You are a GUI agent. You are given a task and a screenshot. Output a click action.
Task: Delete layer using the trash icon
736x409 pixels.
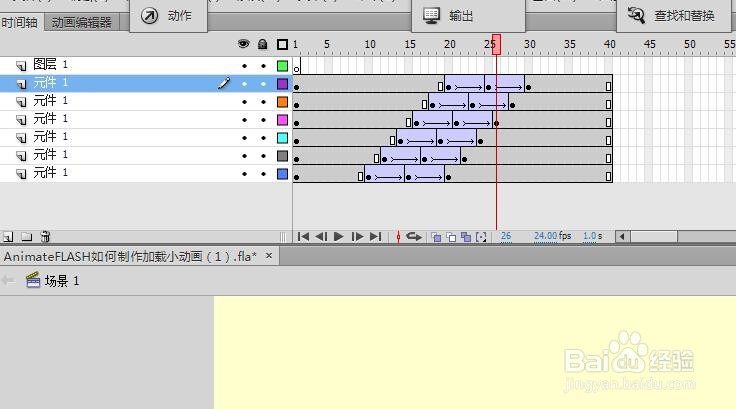click(45, 237)
